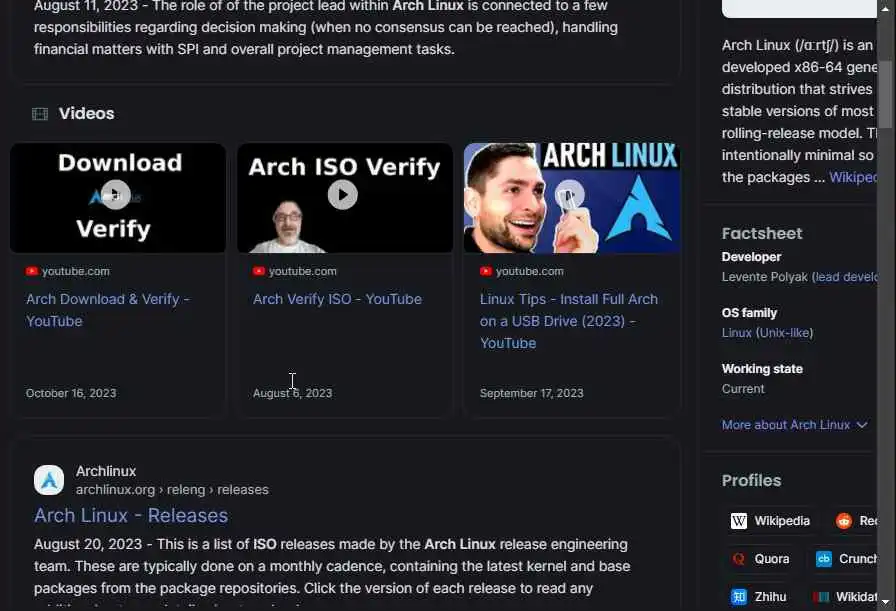Image resolution: width=896 pixels, height=611 pixels.
Task: Click the August 6, 2023 video date
Action: (x=292, y=393)
